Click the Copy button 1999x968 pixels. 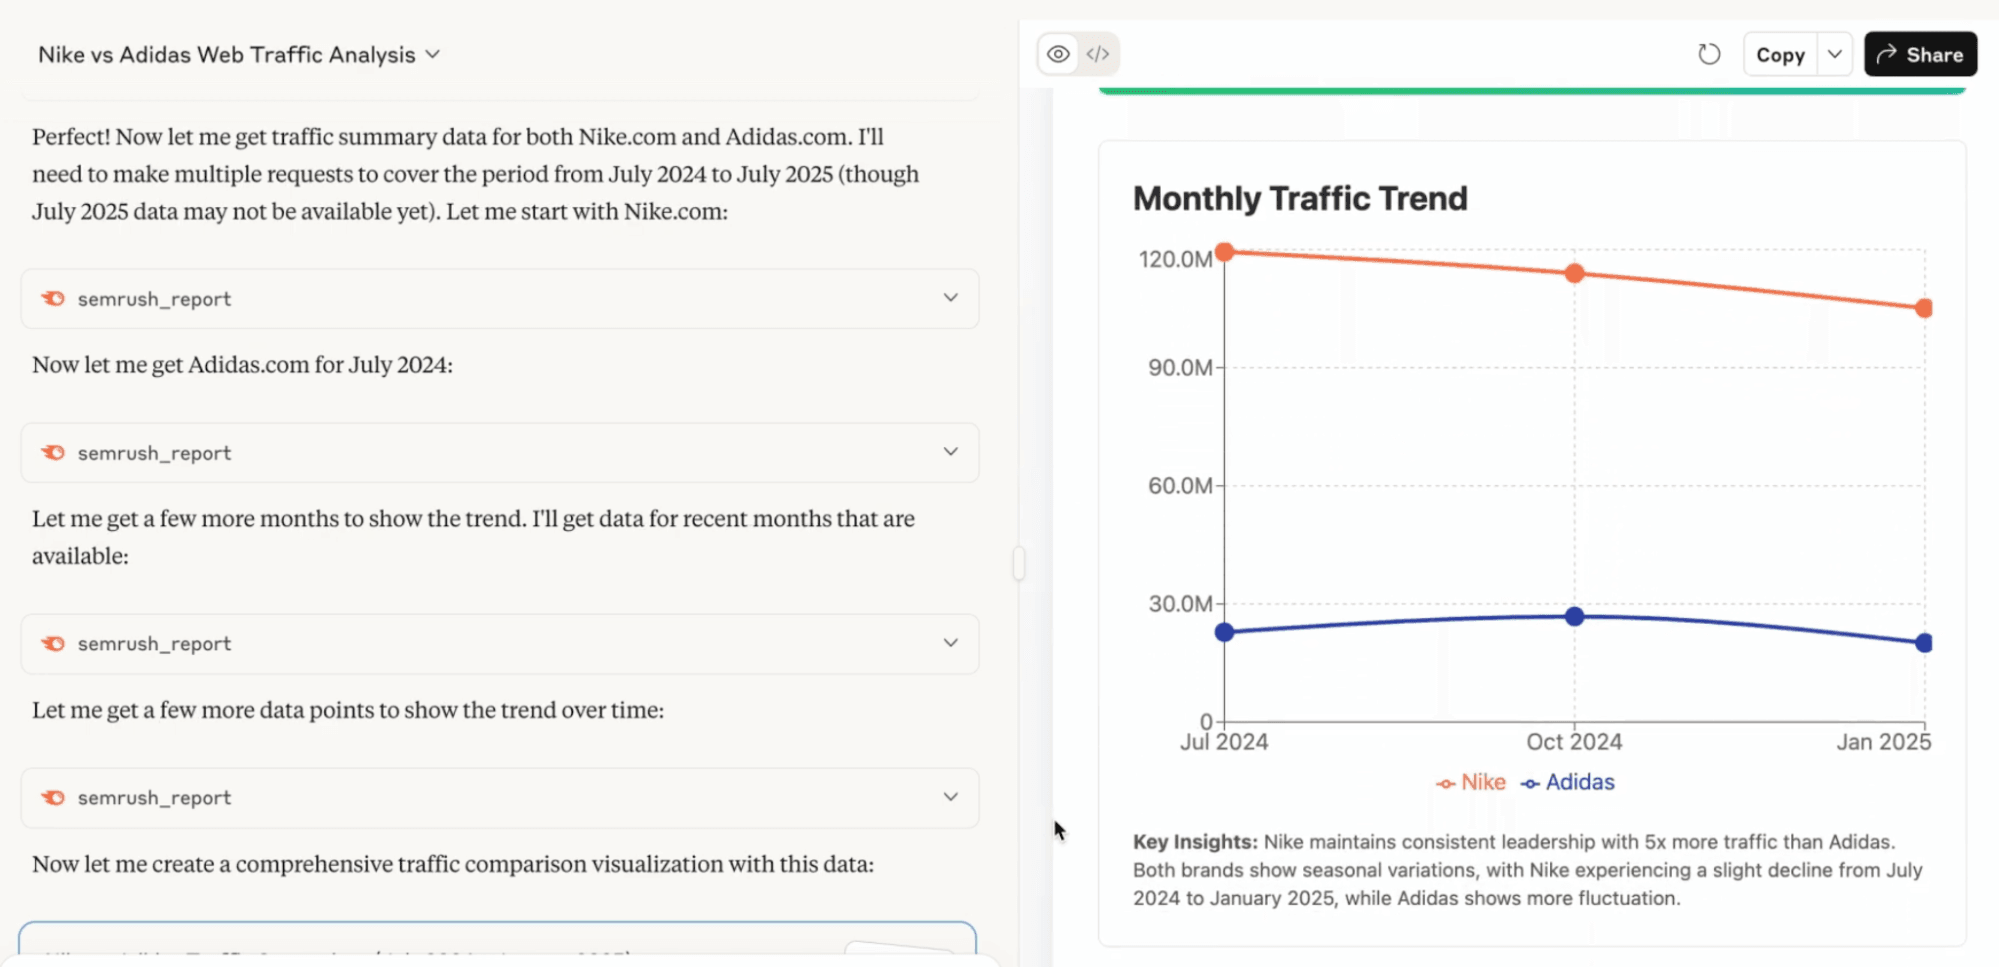[x=1780, y=54]
